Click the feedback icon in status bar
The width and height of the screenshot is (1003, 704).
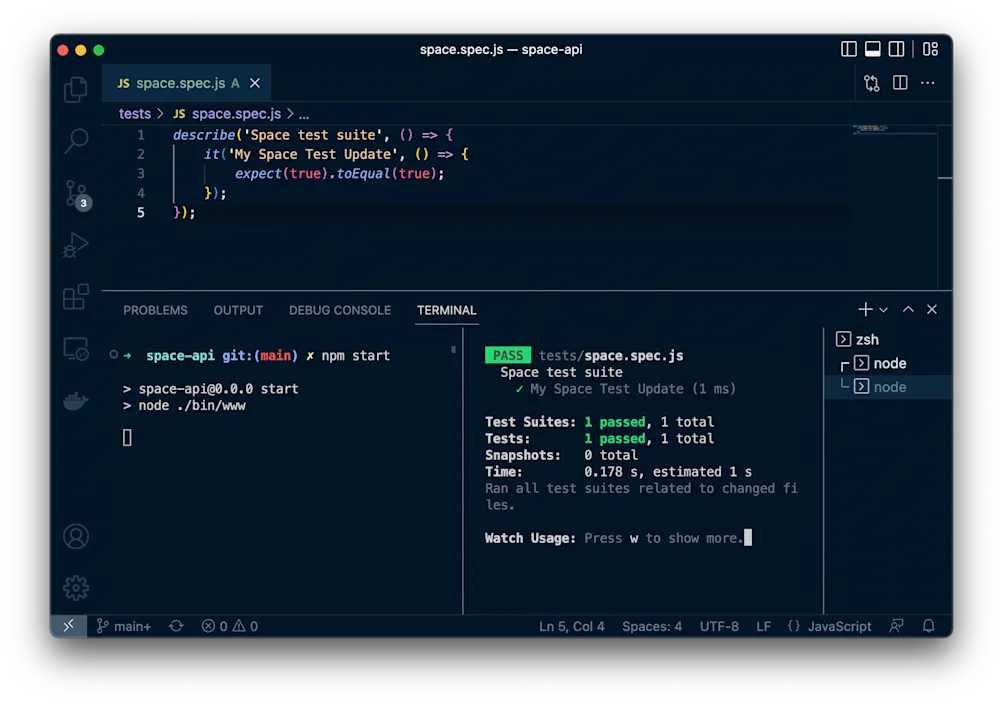(896, 626)
